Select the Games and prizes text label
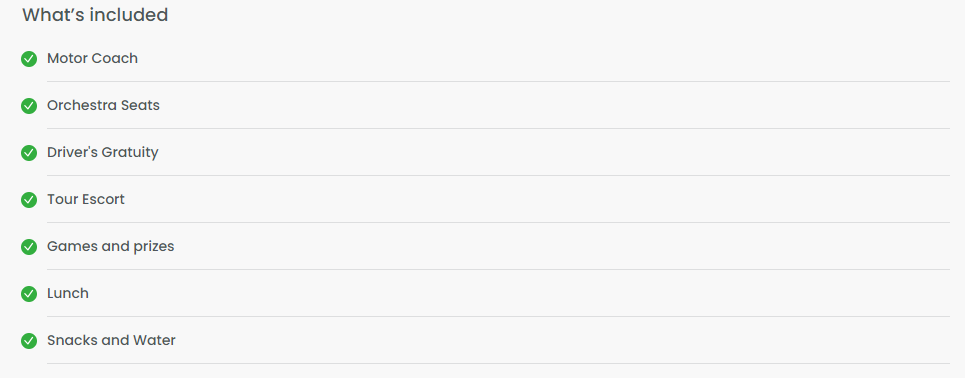965x378 pixels. pos(111,246)
